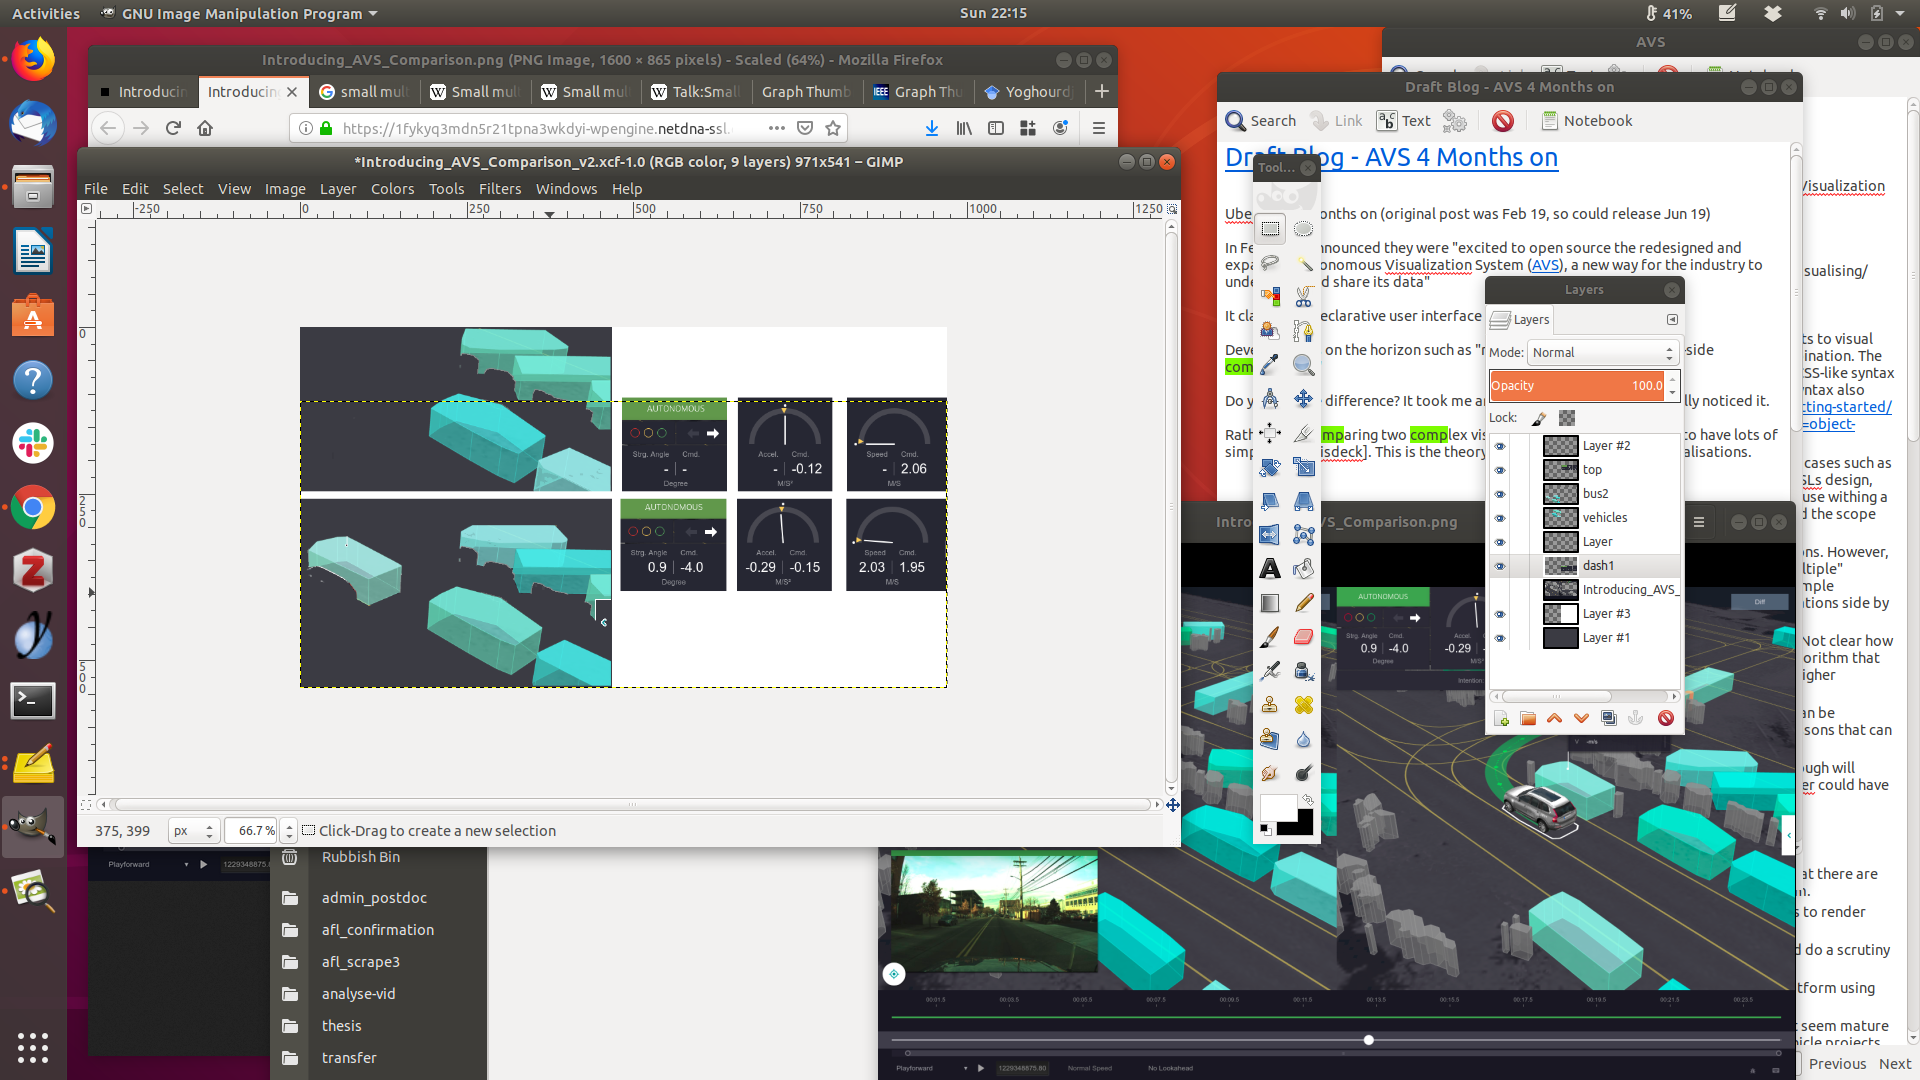Open the px units dropdown
The width and height of the screenshot is (1920, 1080).
[x=194, y=831]
